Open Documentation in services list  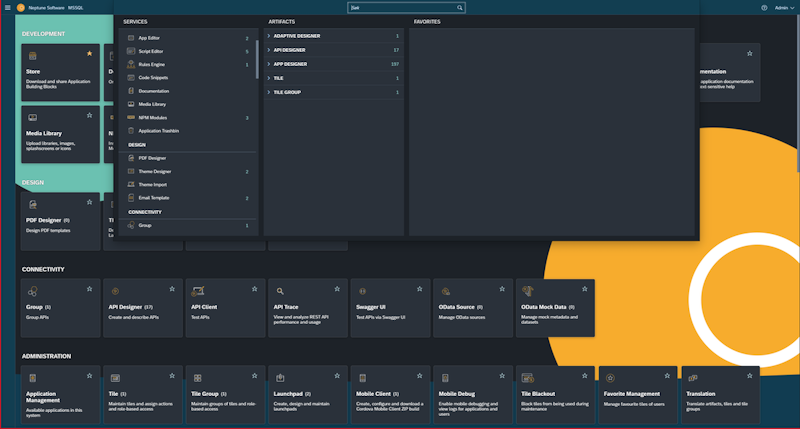click(188, 91)
